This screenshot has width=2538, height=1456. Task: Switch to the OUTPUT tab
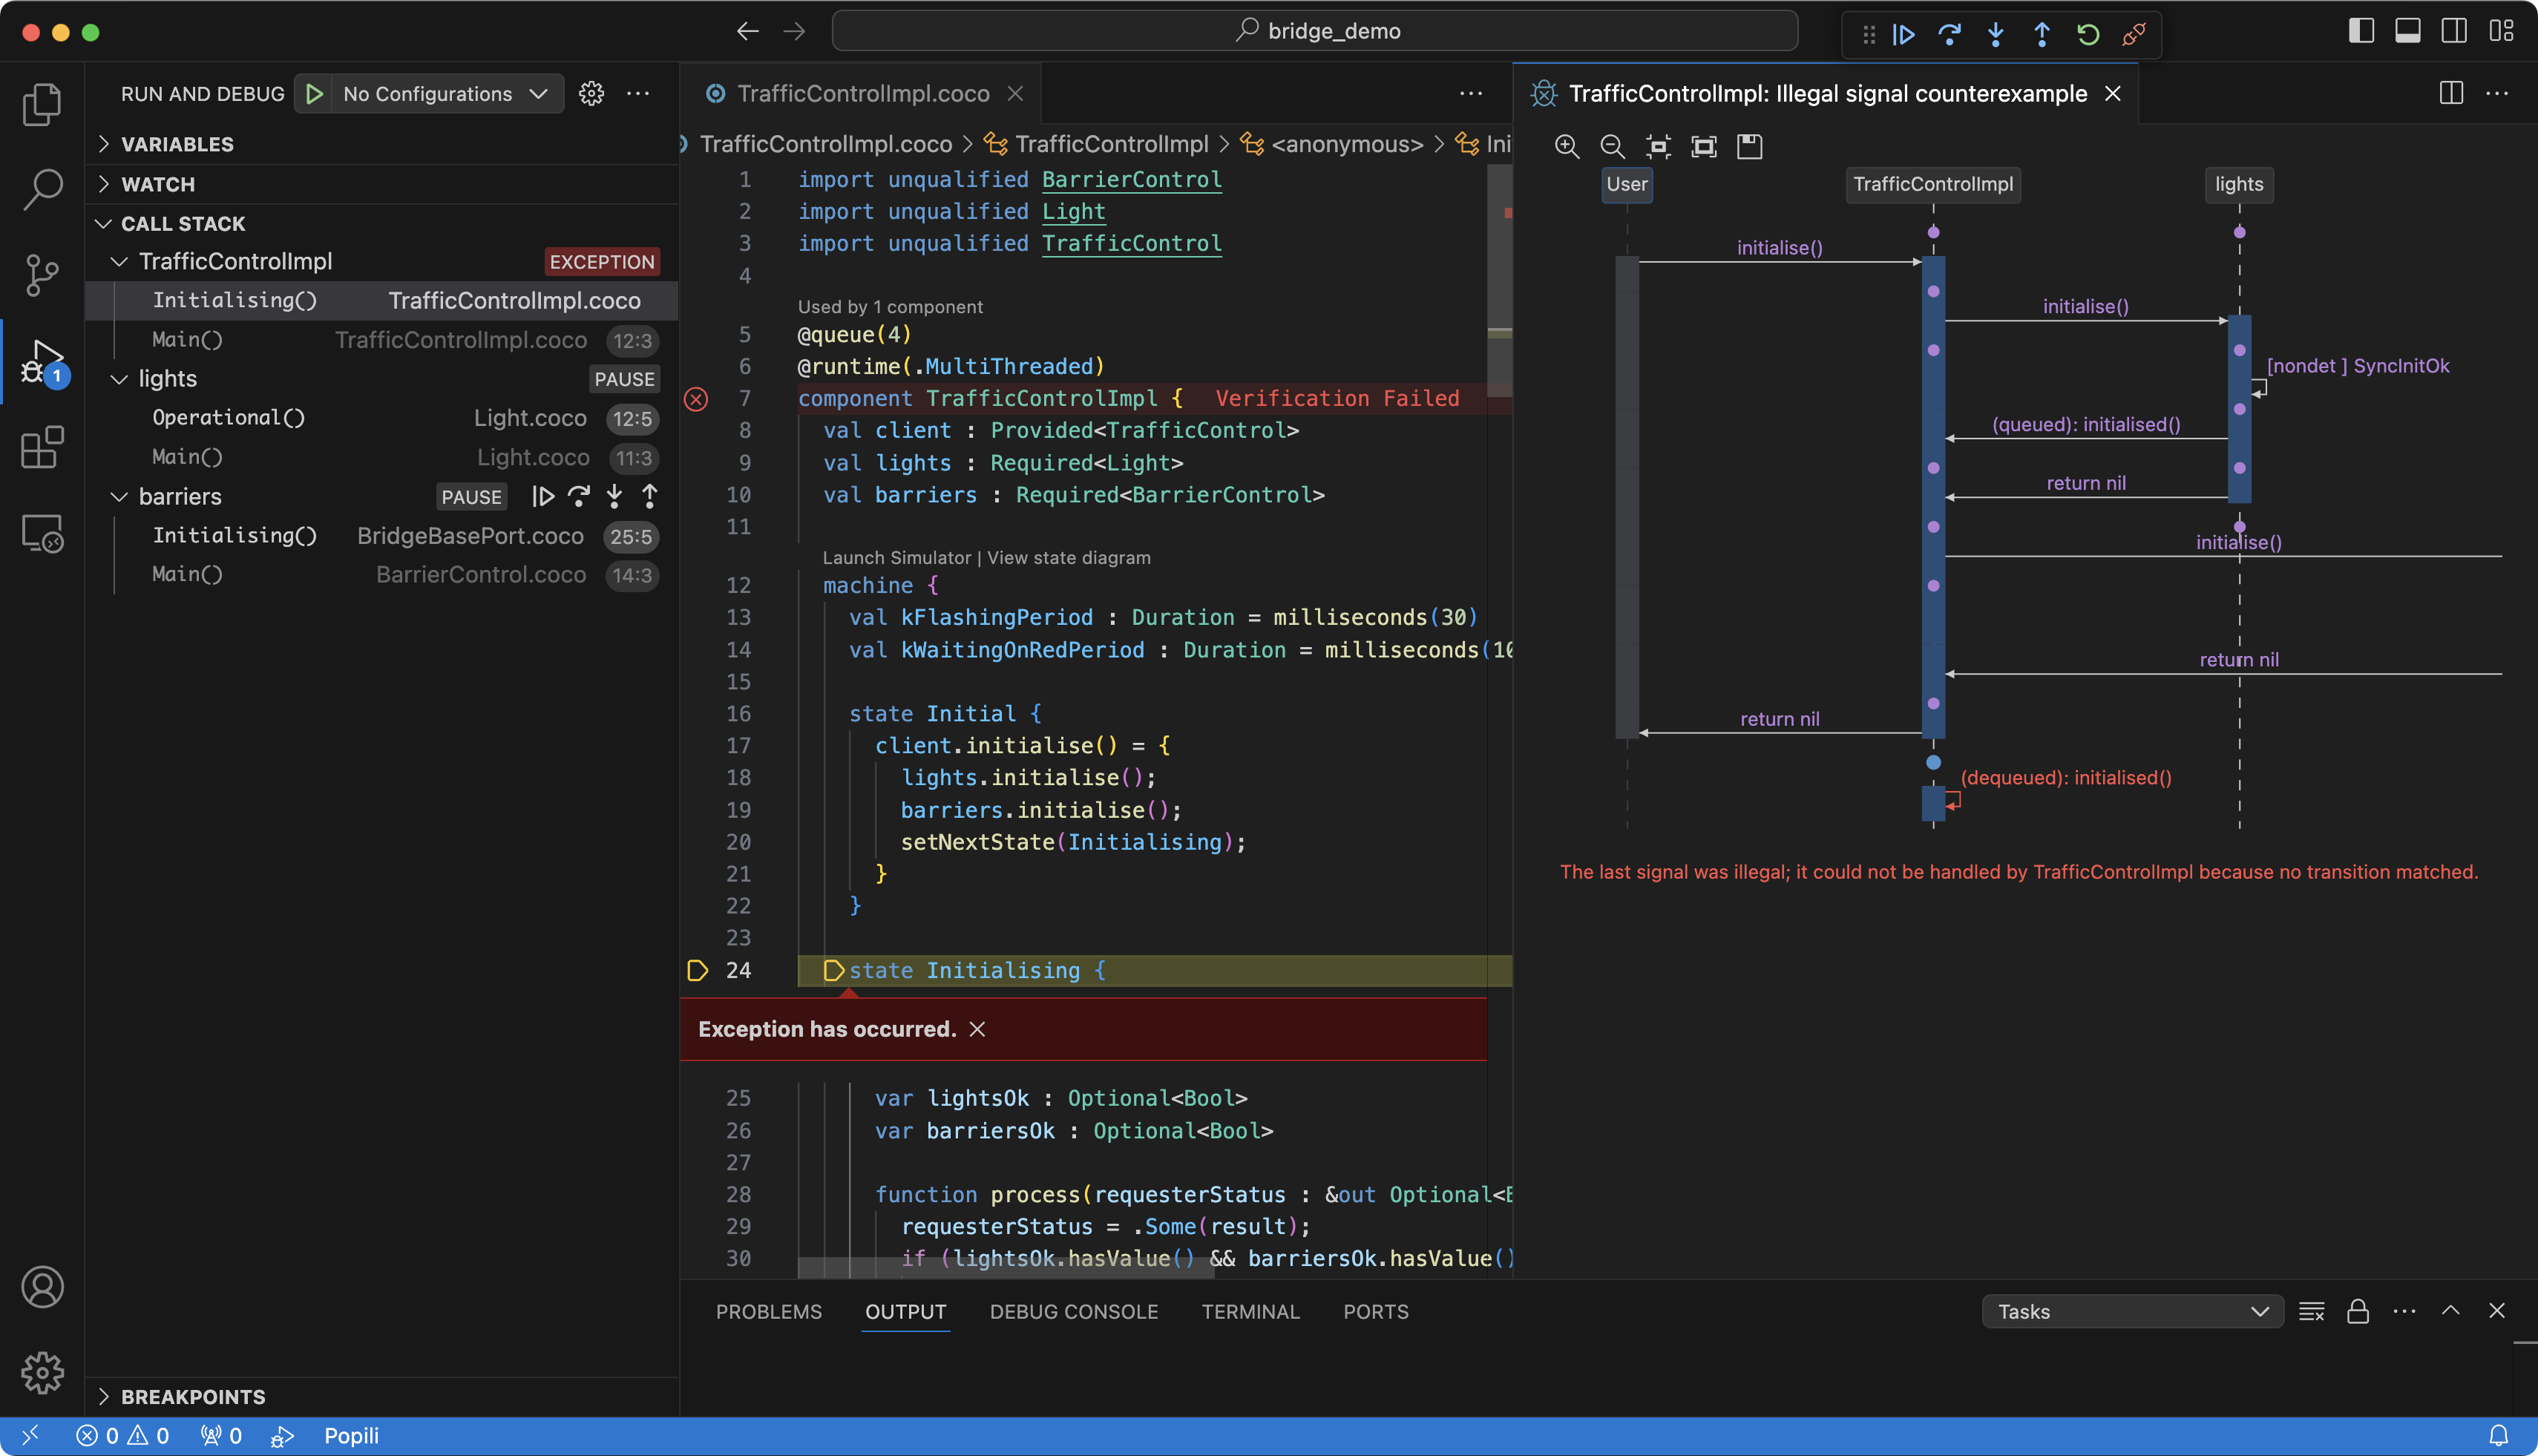tap(905, 1311)
